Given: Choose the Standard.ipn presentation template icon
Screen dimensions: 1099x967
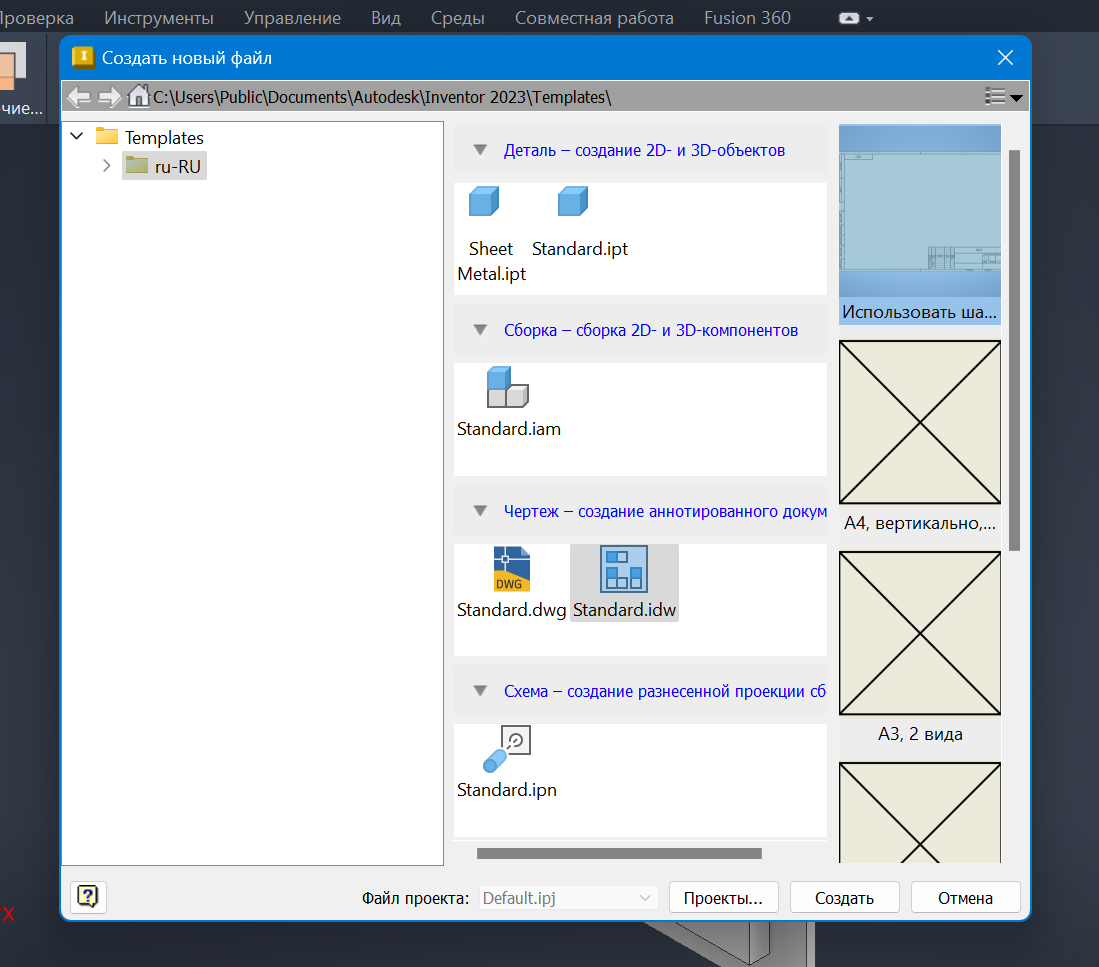Looking at the screenshot, I should (507, 748).
